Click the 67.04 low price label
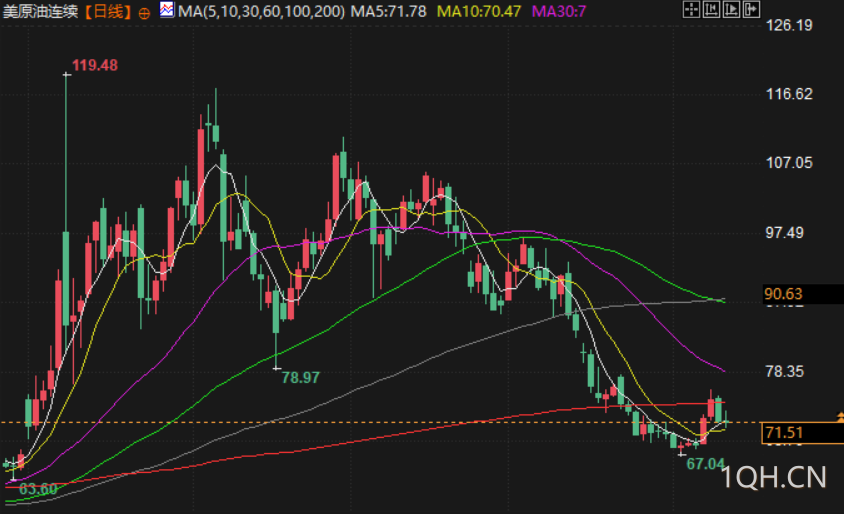This screenshot has height=514, width=844. click(705, 463)
